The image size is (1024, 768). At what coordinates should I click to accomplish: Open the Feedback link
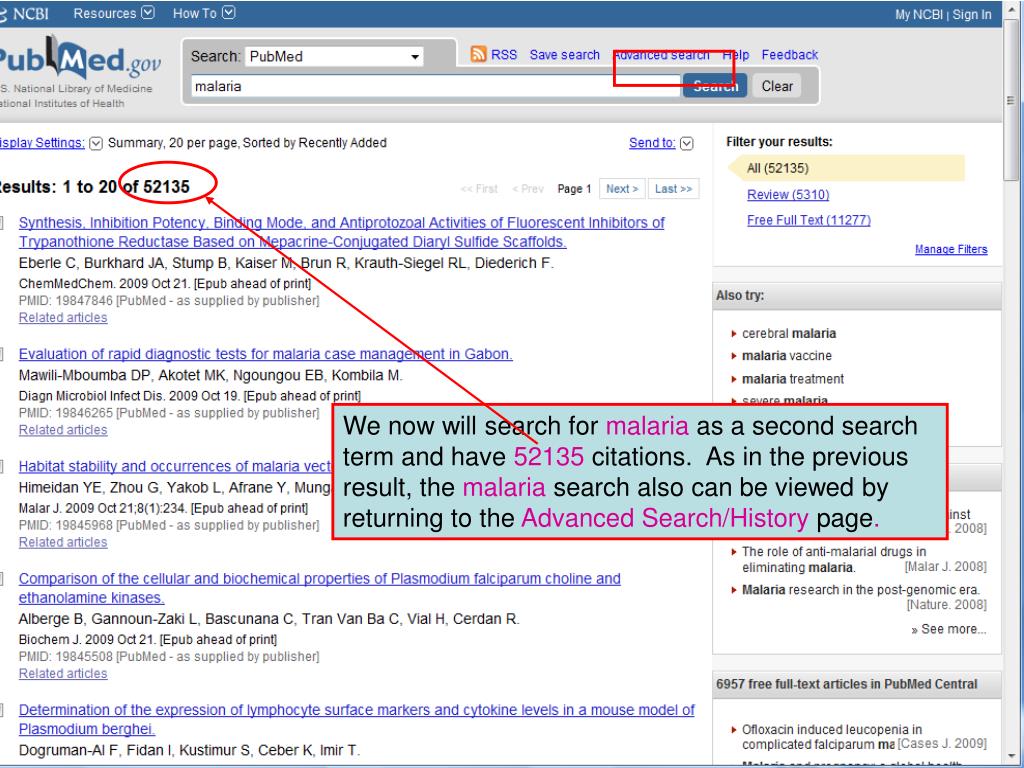[790, 55]
